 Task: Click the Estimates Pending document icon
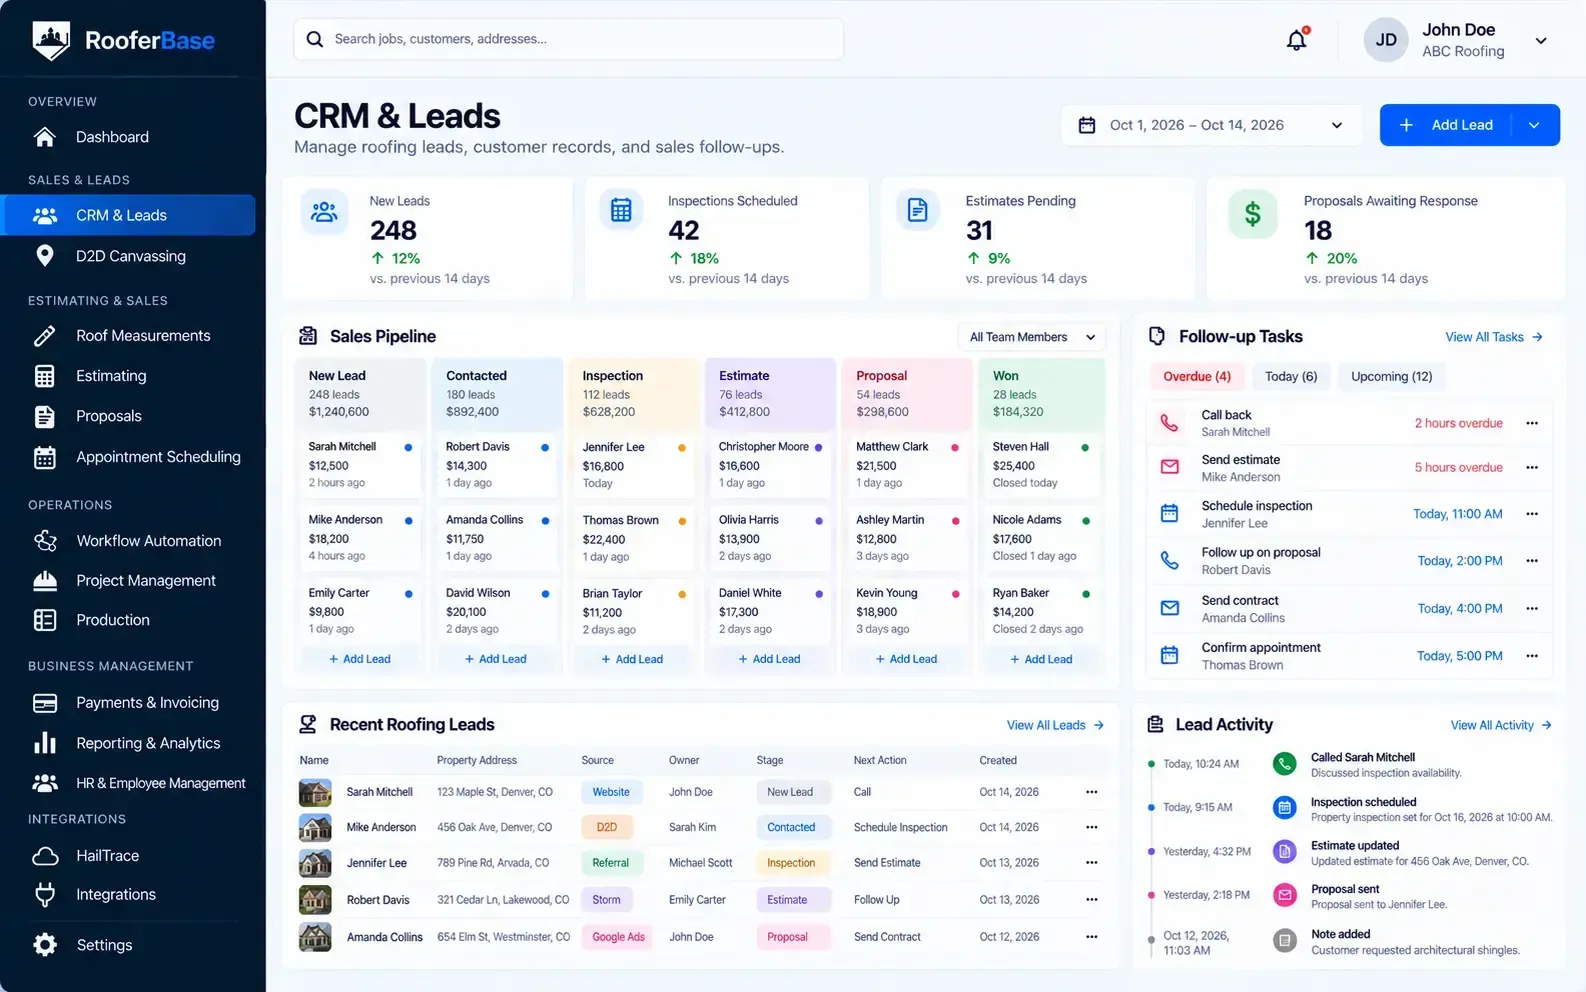click(x=917, y=211)
